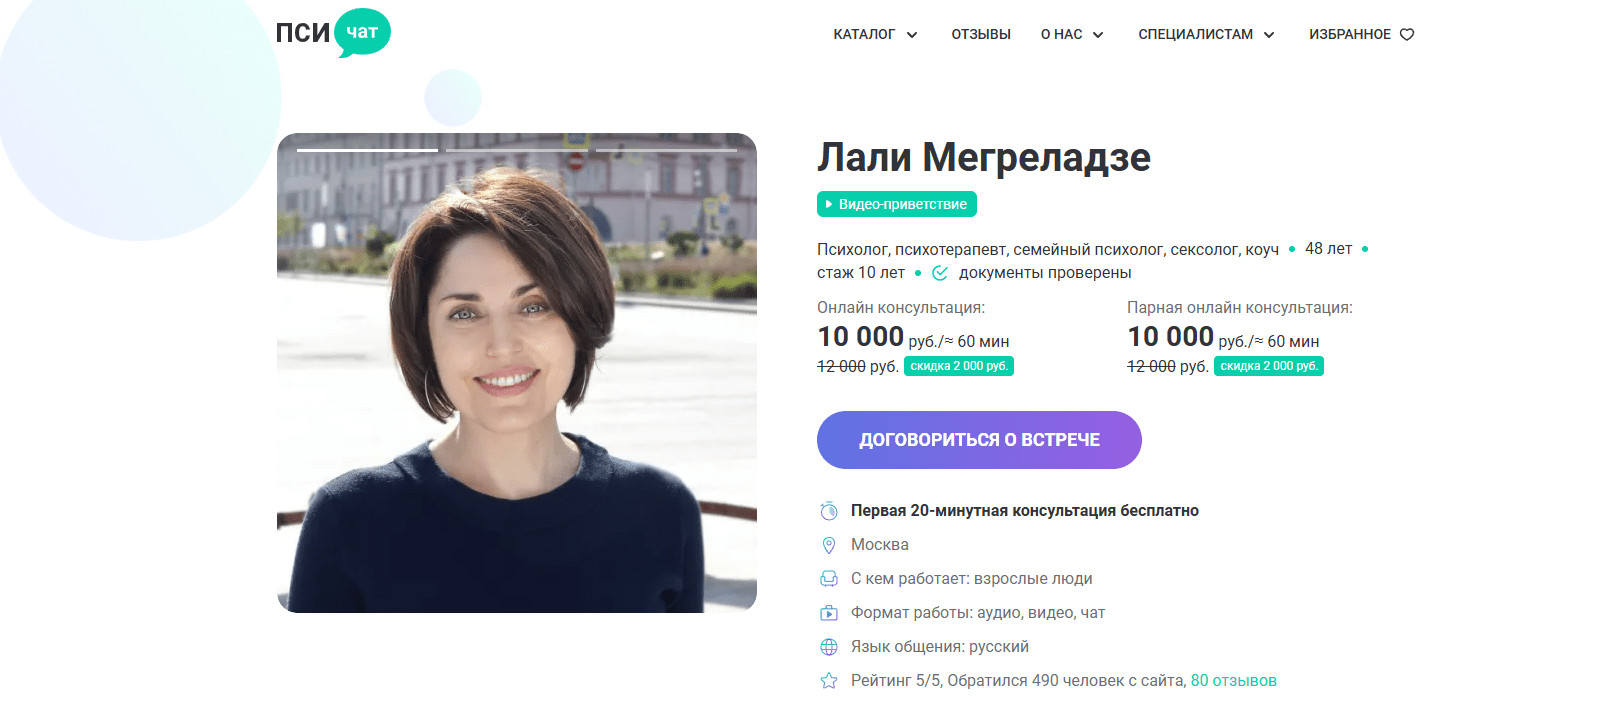Click Договориться о встрече button
Image resolution: width=1615 pixels, height=717 pixels.
pyautogui.click(x=979, y=440)
